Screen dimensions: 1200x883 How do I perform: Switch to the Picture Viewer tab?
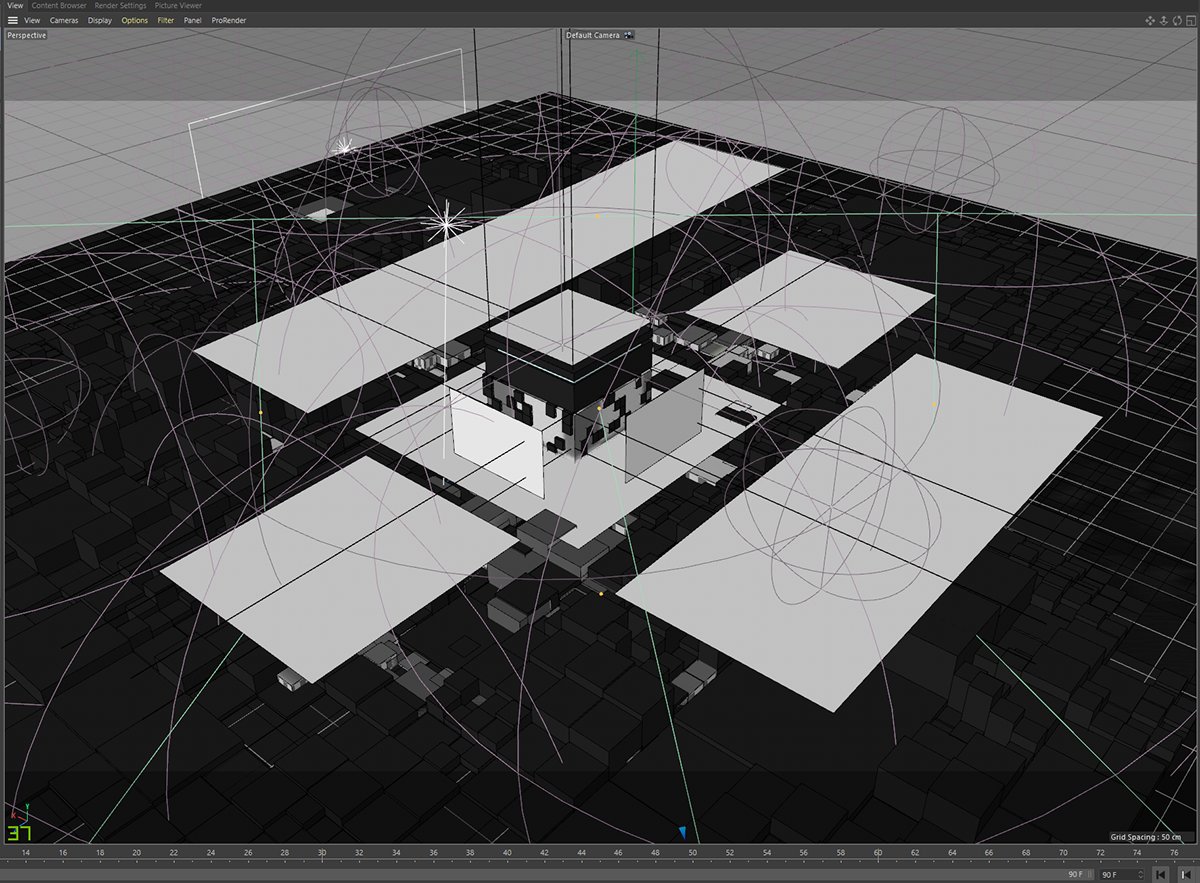point(179,5)
